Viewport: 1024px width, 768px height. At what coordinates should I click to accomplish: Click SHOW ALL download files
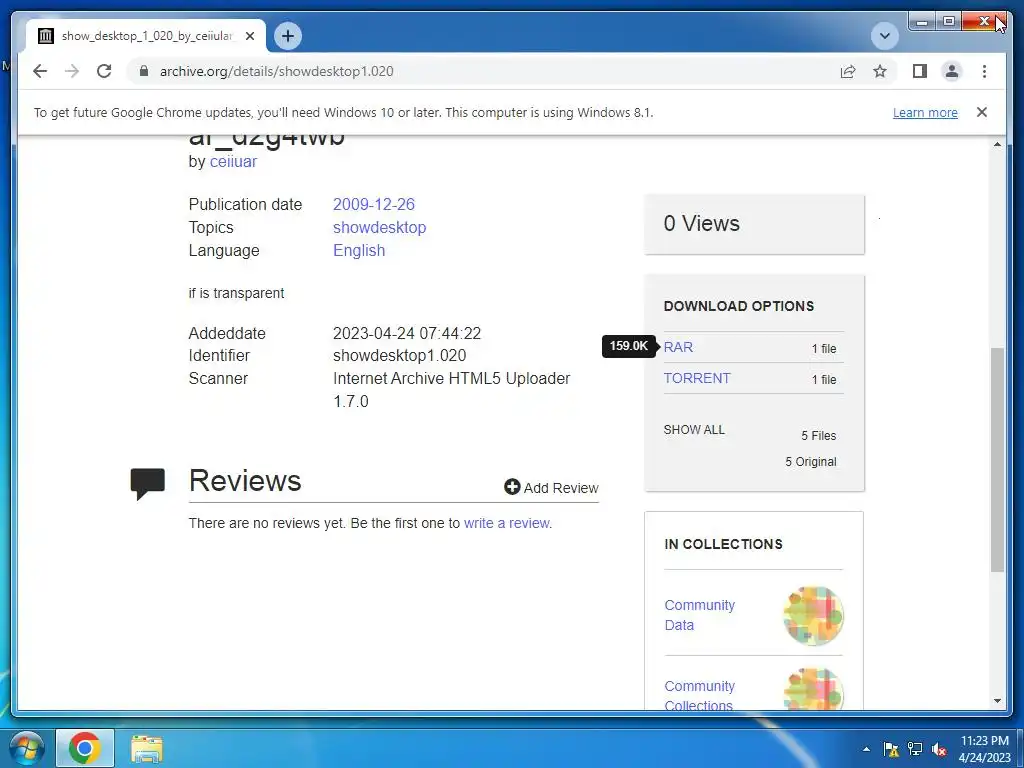(x=694, y=430)
